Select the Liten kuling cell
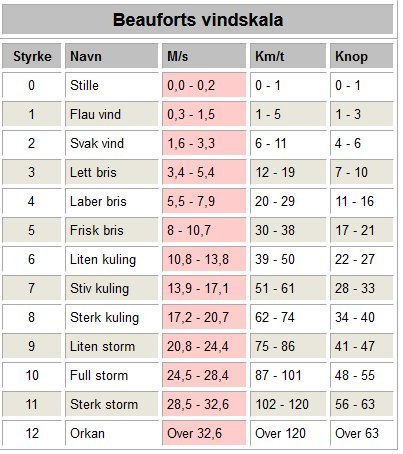 pyautogui.click(x=112, y=259)
